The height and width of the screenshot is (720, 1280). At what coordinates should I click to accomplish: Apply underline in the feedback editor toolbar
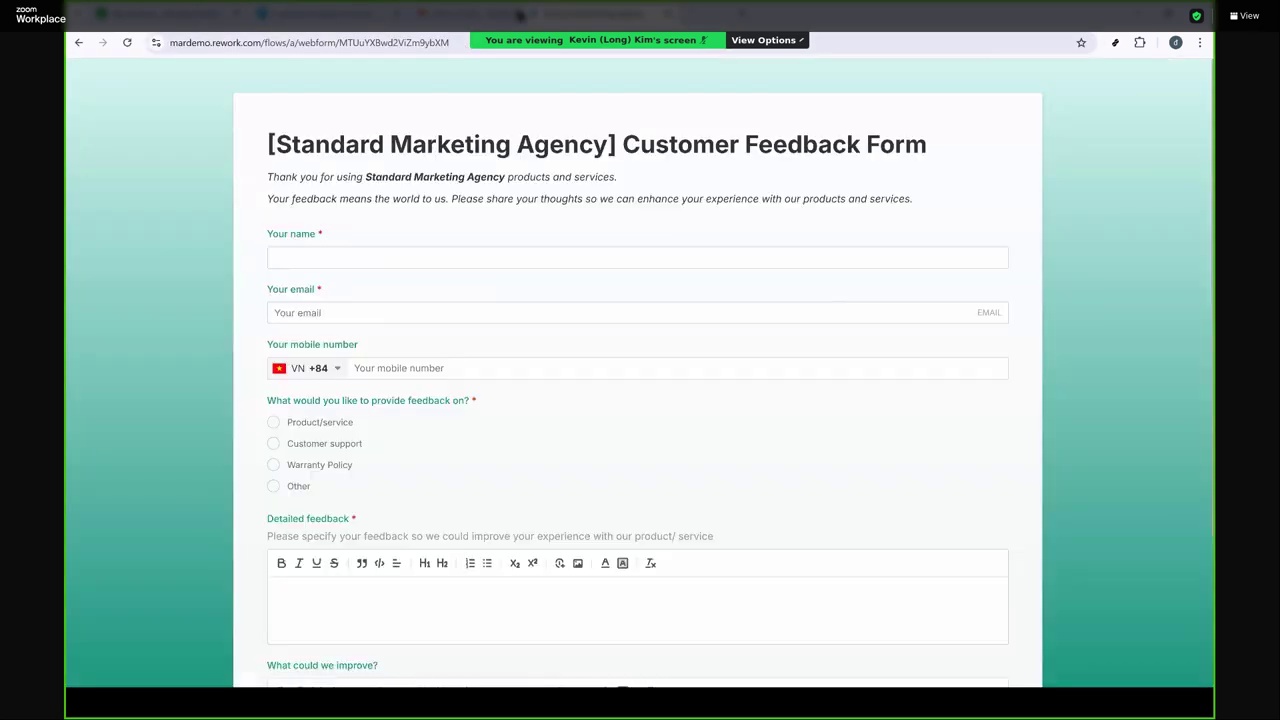click(x=316, y=563)
